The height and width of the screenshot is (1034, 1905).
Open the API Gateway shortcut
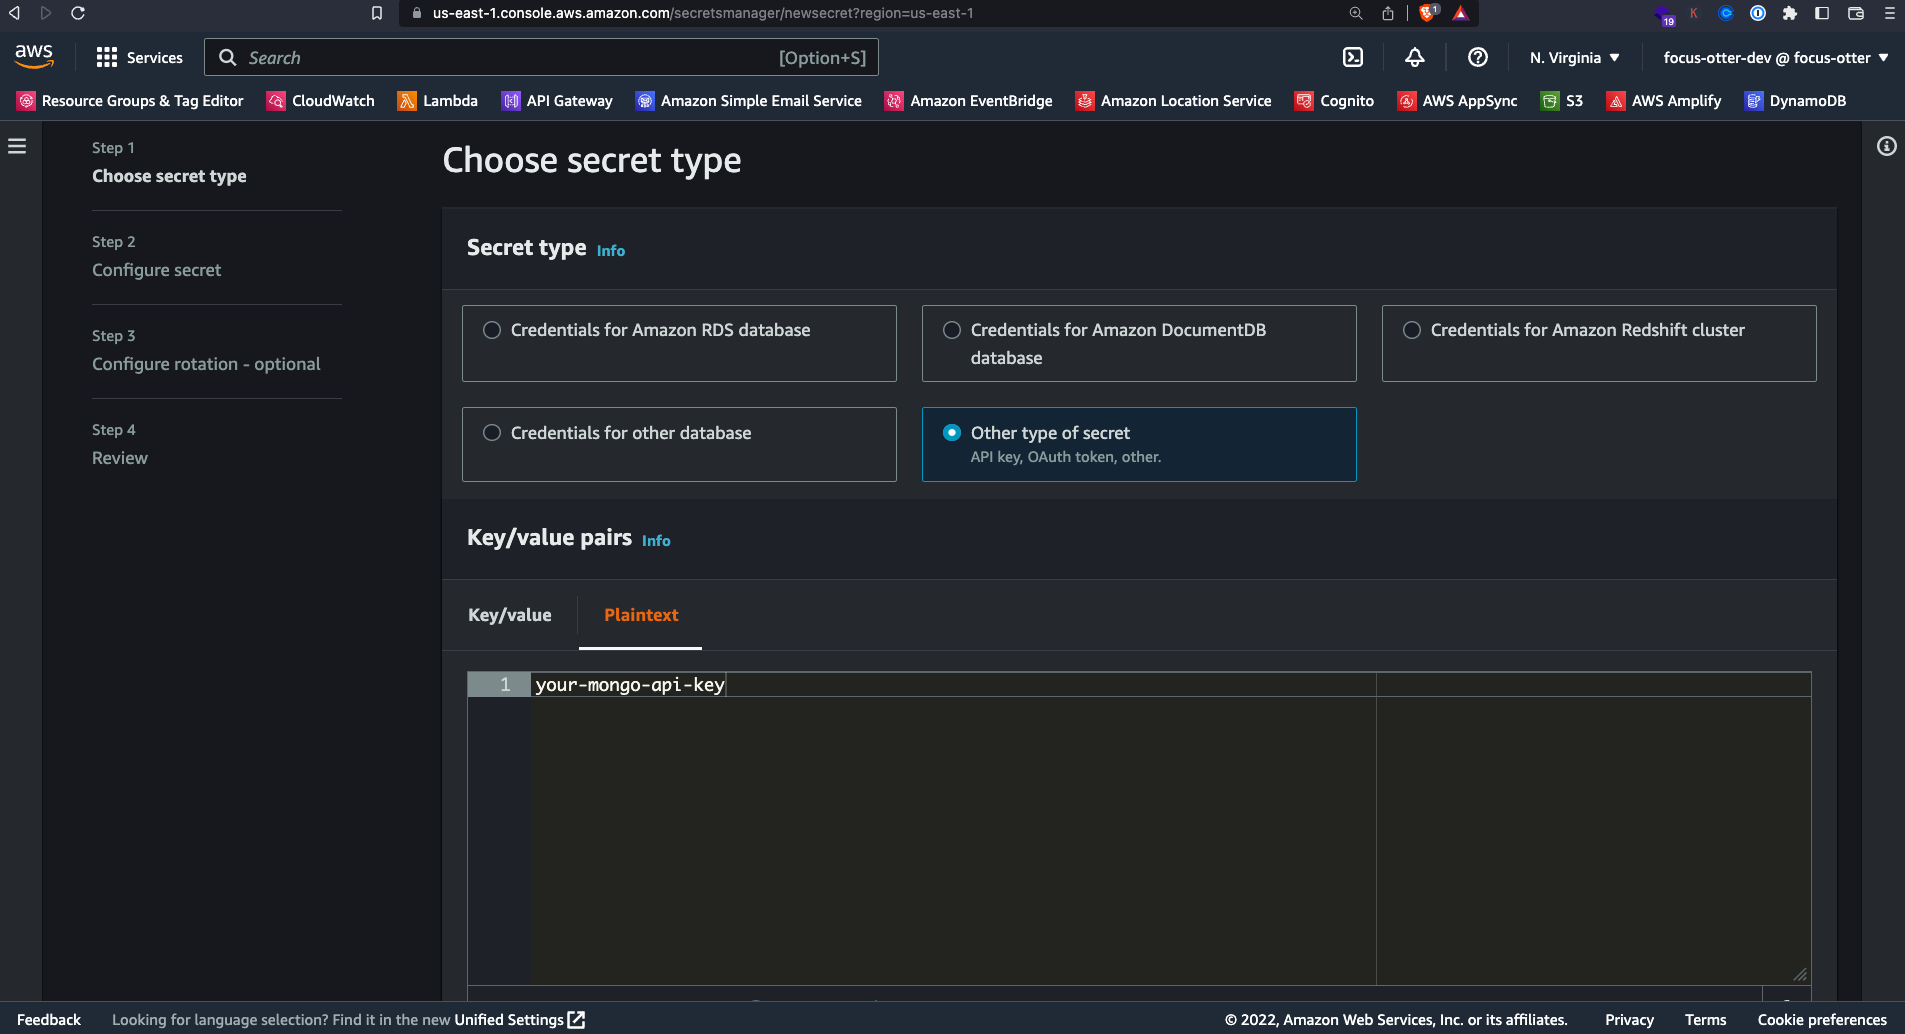click(x=557, y=101)
